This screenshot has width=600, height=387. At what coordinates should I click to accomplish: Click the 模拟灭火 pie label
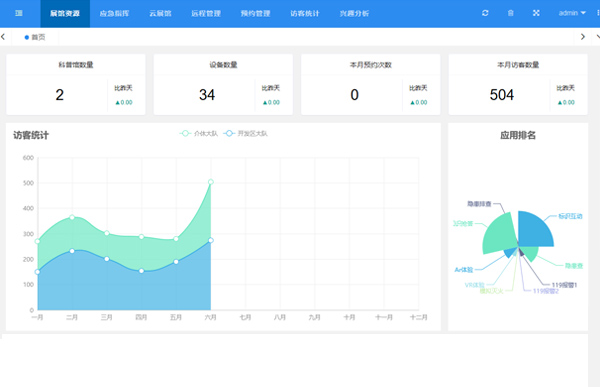click(492, 291)
